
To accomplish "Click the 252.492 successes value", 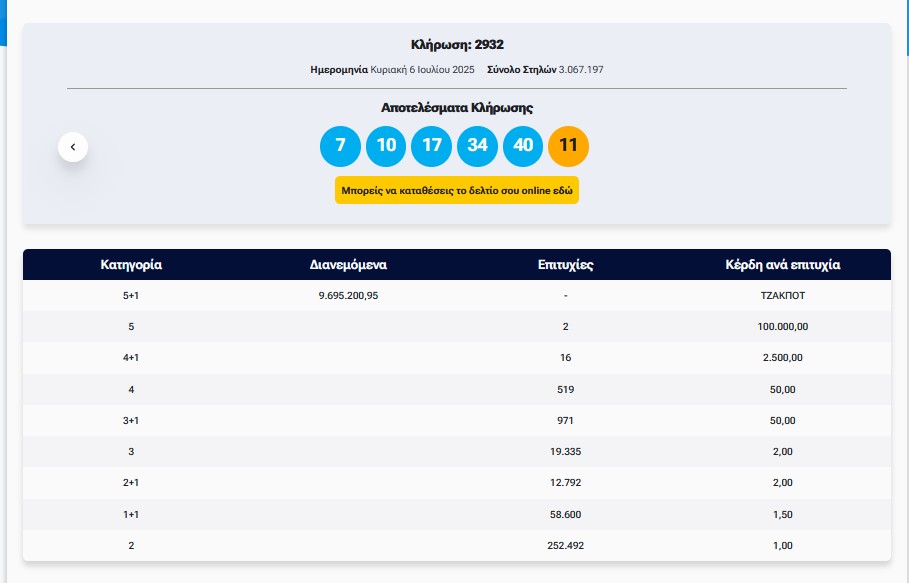I will 565,546.
